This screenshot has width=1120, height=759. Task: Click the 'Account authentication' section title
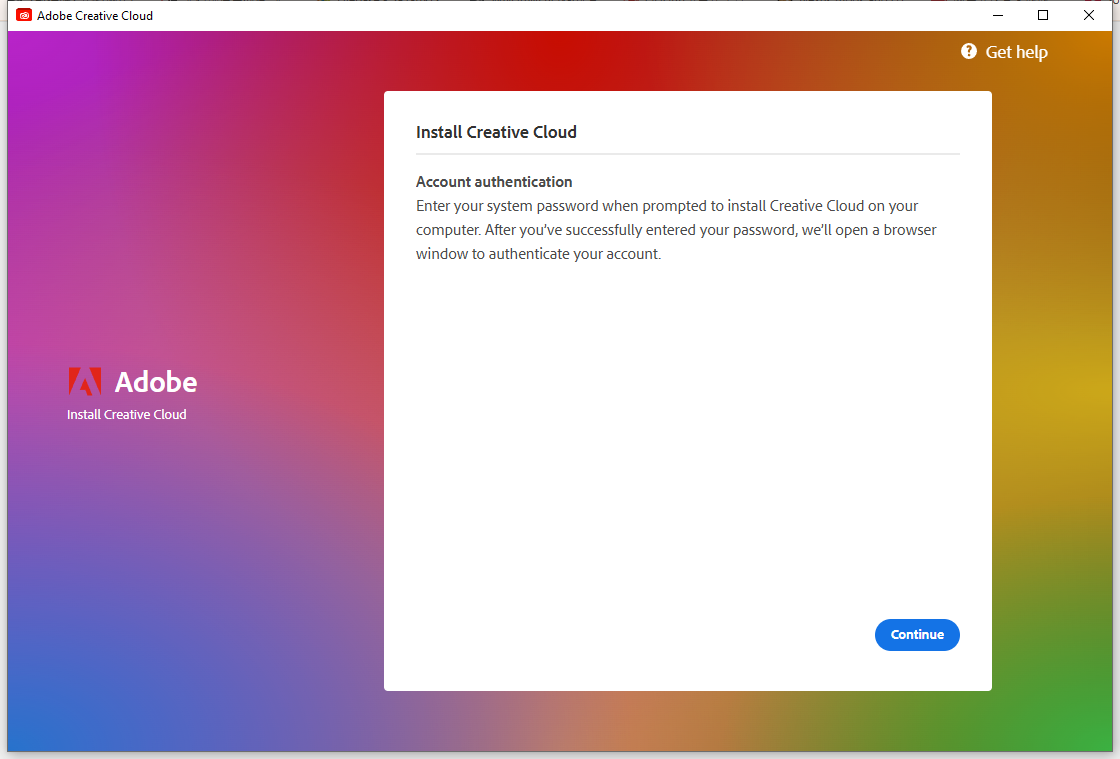pos(494,181)
